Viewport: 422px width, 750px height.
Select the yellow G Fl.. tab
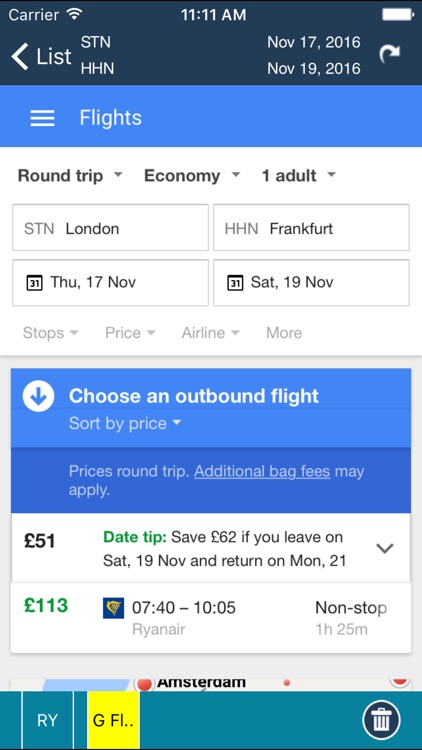point(113,720)
